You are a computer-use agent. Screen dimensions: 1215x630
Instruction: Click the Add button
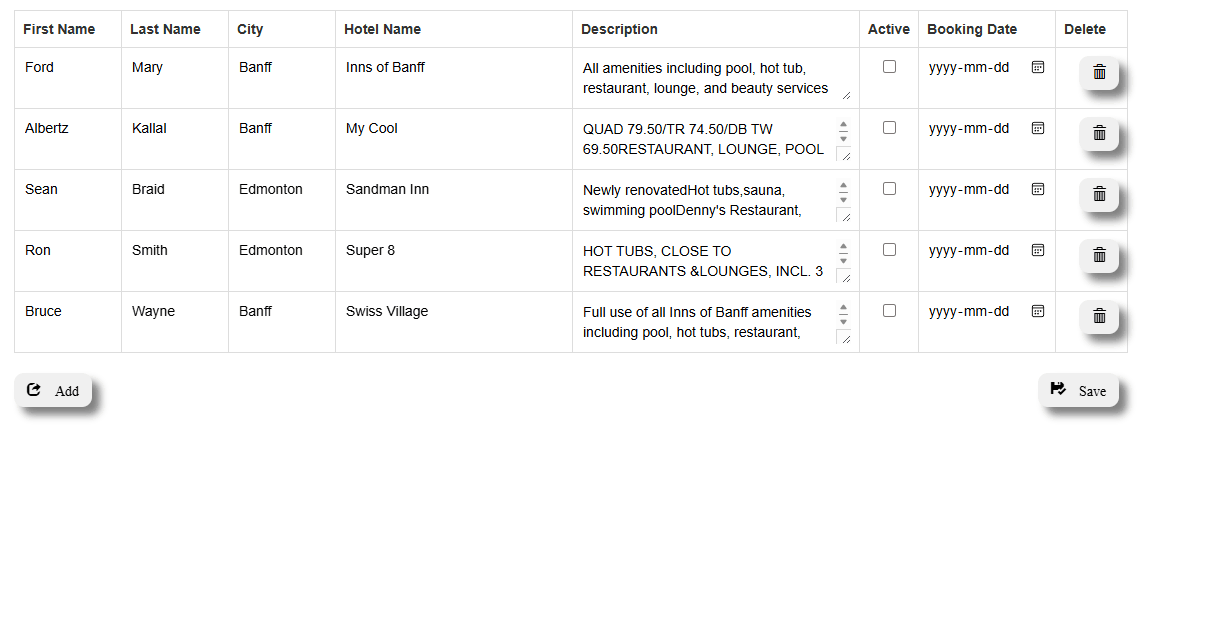[x=54, y=391]
